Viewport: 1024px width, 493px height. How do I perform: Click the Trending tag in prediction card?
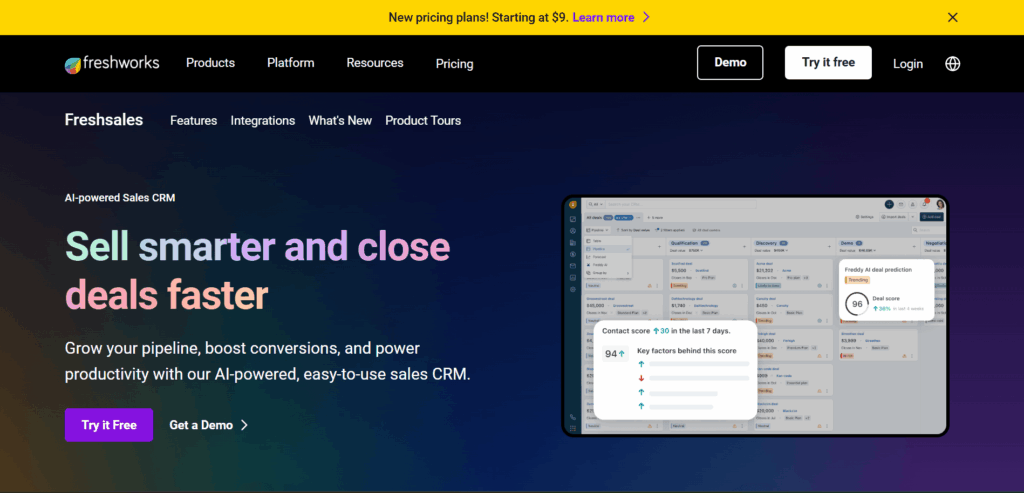tap(857, 280)
